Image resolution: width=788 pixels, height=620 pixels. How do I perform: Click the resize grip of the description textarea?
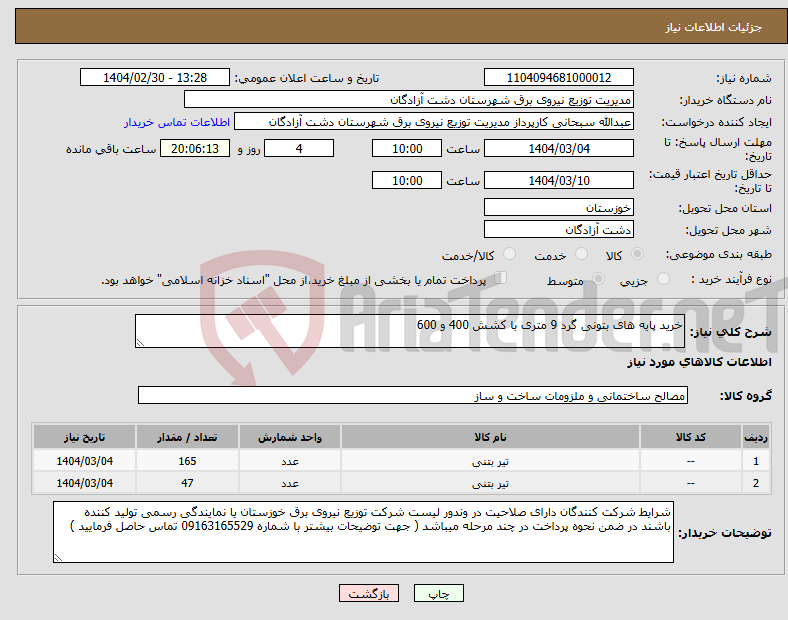pos(140,343)
